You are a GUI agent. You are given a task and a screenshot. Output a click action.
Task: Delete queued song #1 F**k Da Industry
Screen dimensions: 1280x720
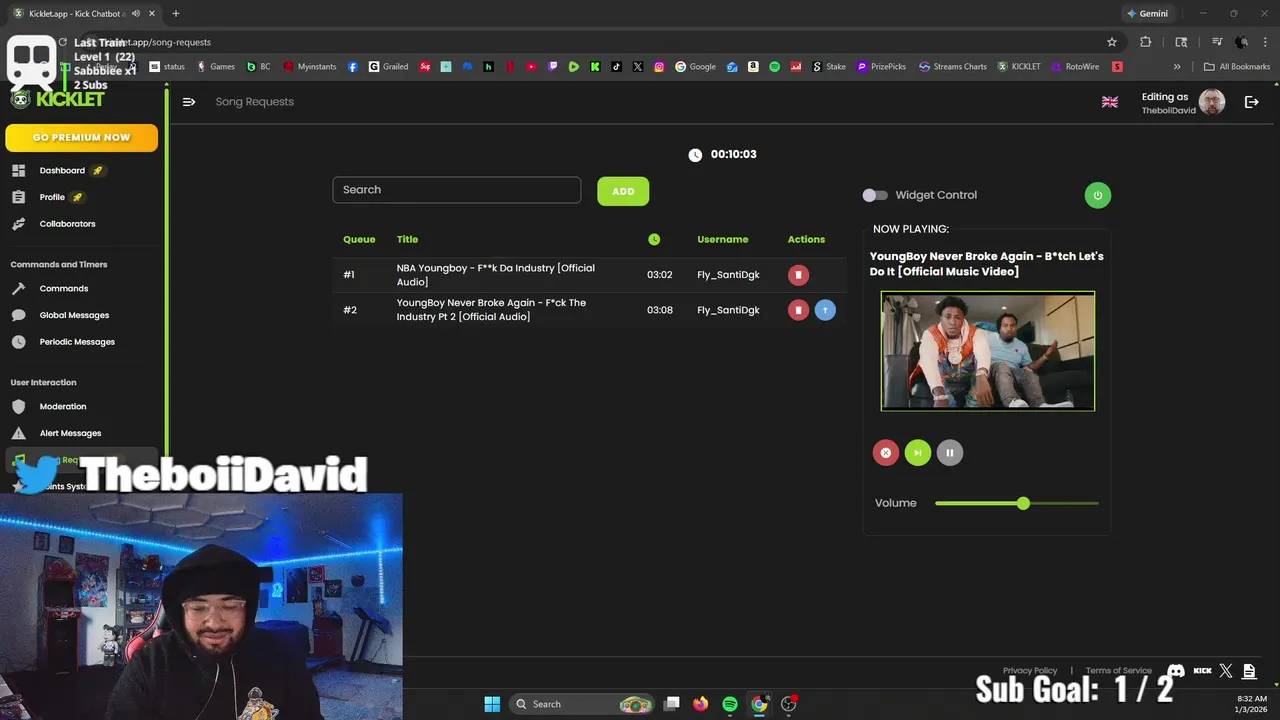point(798,275)
